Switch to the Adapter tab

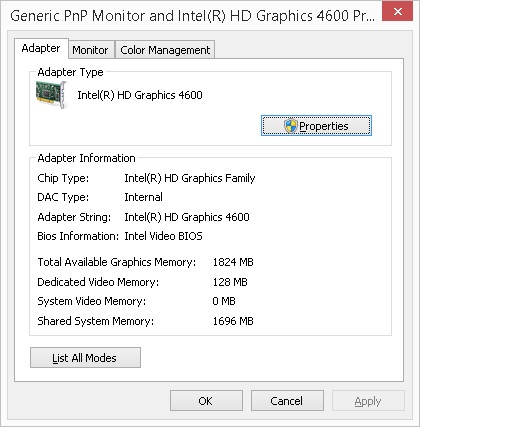tap(41, 48)
